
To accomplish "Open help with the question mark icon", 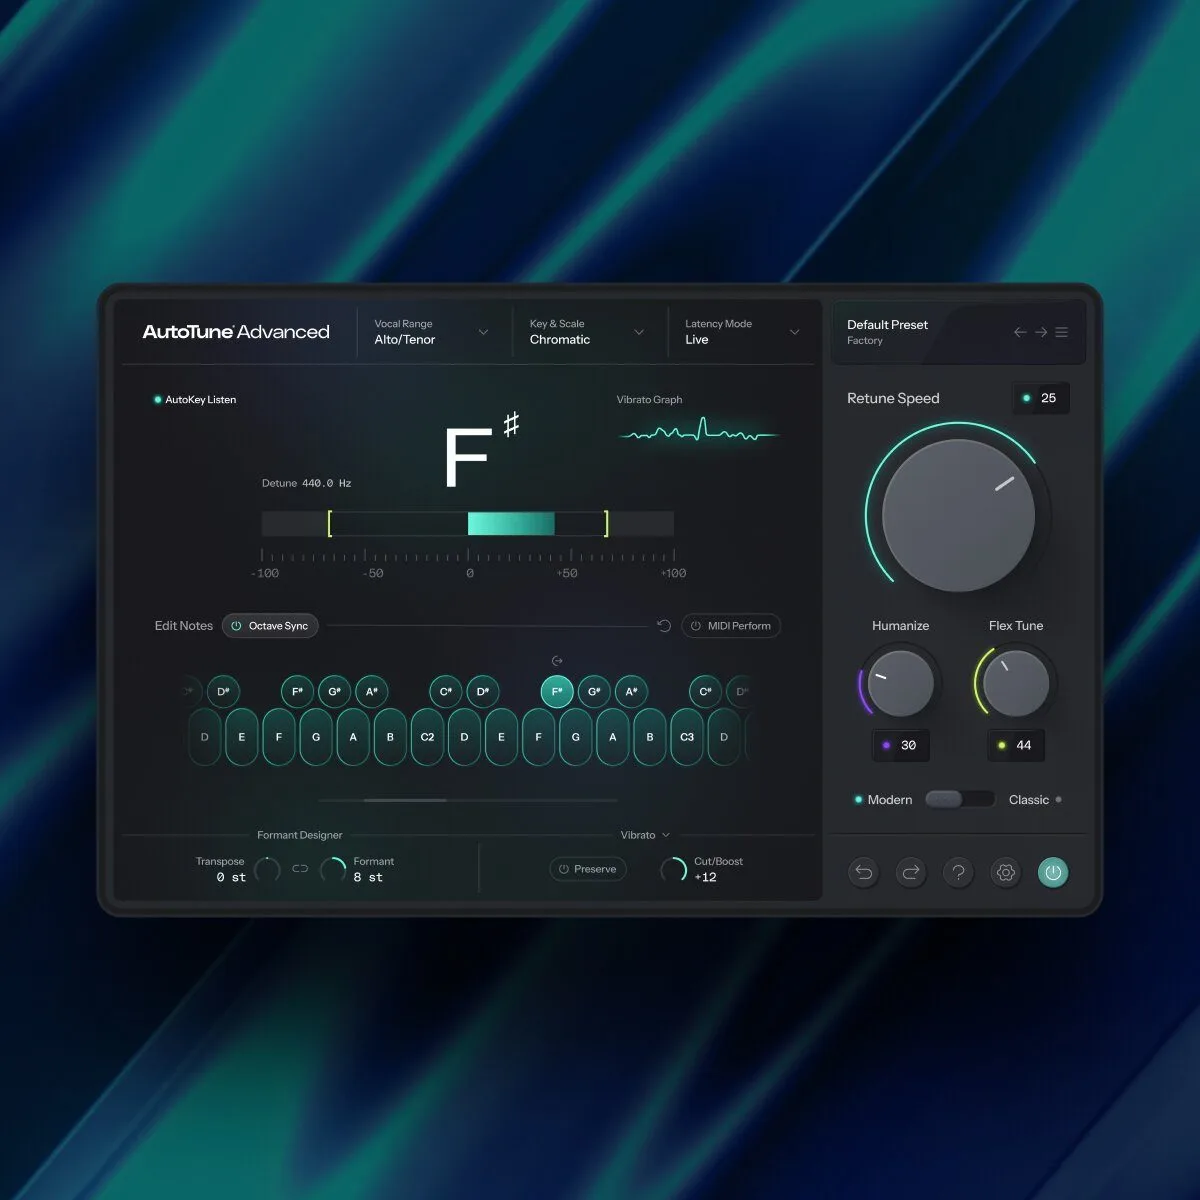I will point(958,872).
